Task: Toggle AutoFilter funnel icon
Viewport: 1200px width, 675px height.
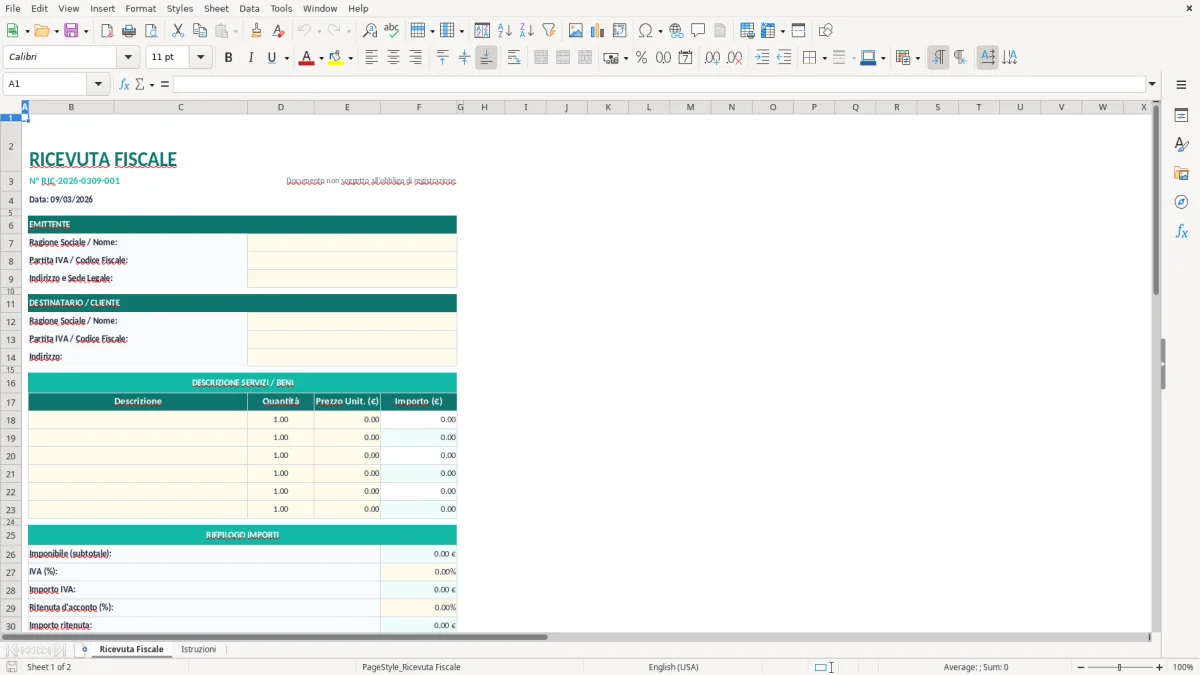Action: pos(548,31)
